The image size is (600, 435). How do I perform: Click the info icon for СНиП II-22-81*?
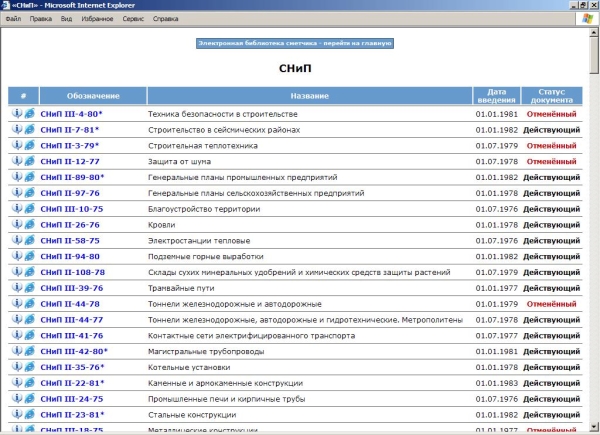tap(17, 382)
